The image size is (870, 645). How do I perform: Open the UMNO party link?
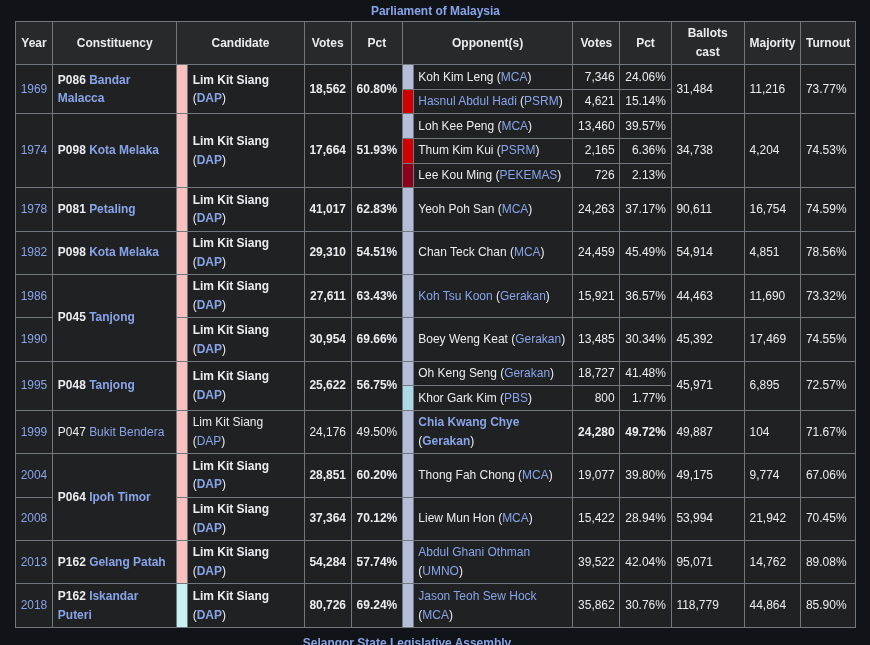coord(441,571)
